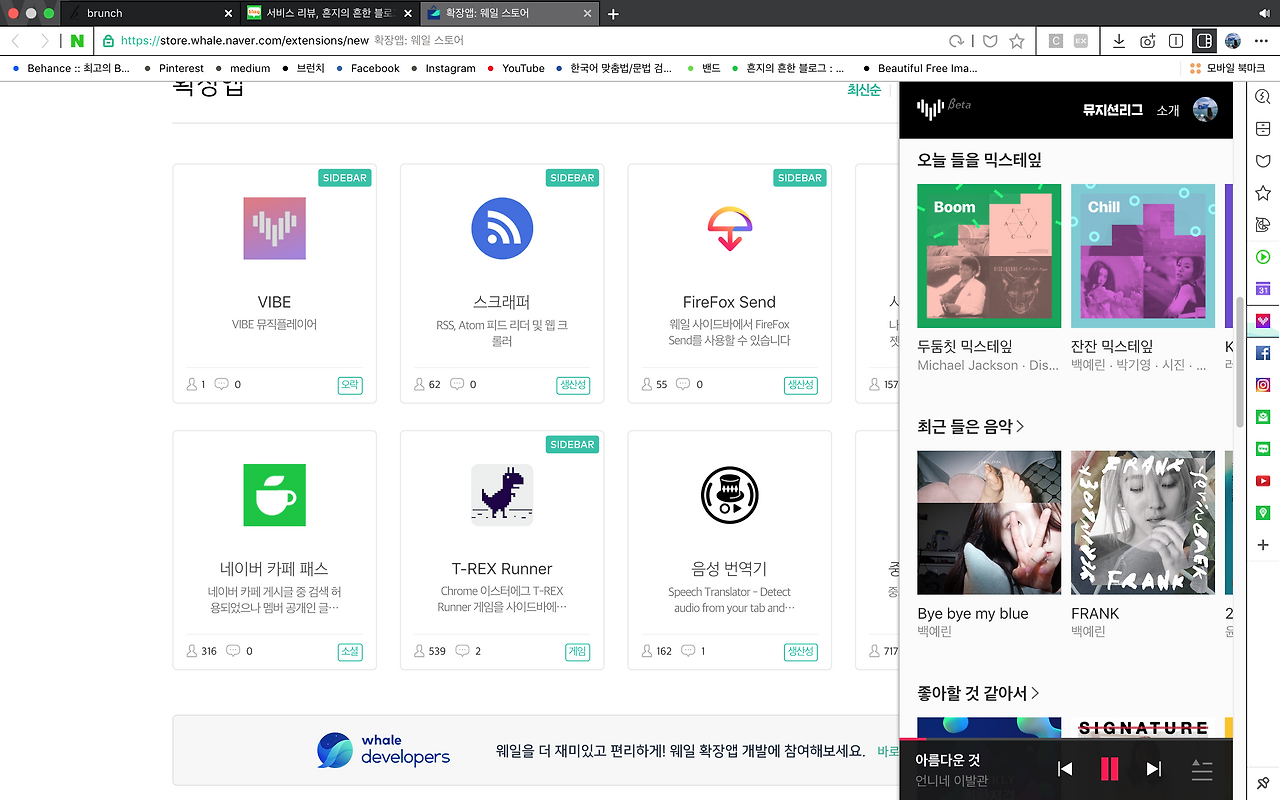Open the 최신순 sorting dropdown
Viewport: 1280px width, 800px height.
(863, 89)
